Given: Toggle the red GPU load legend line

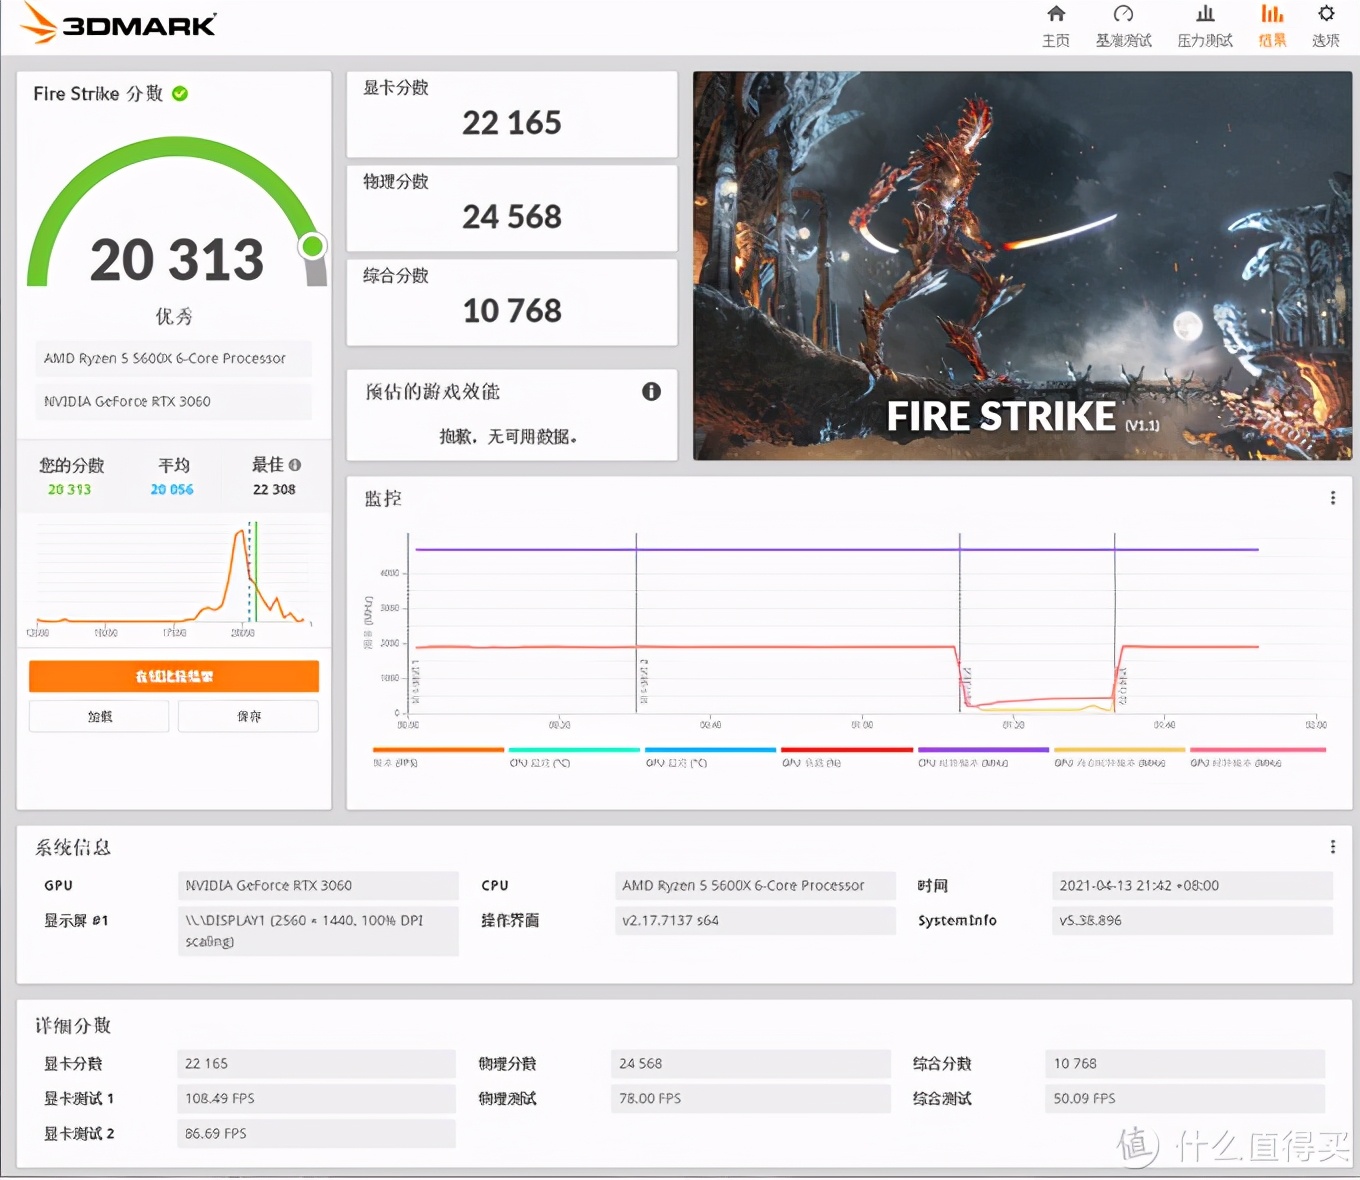Looking at the screenshot, I should [846, 750].
